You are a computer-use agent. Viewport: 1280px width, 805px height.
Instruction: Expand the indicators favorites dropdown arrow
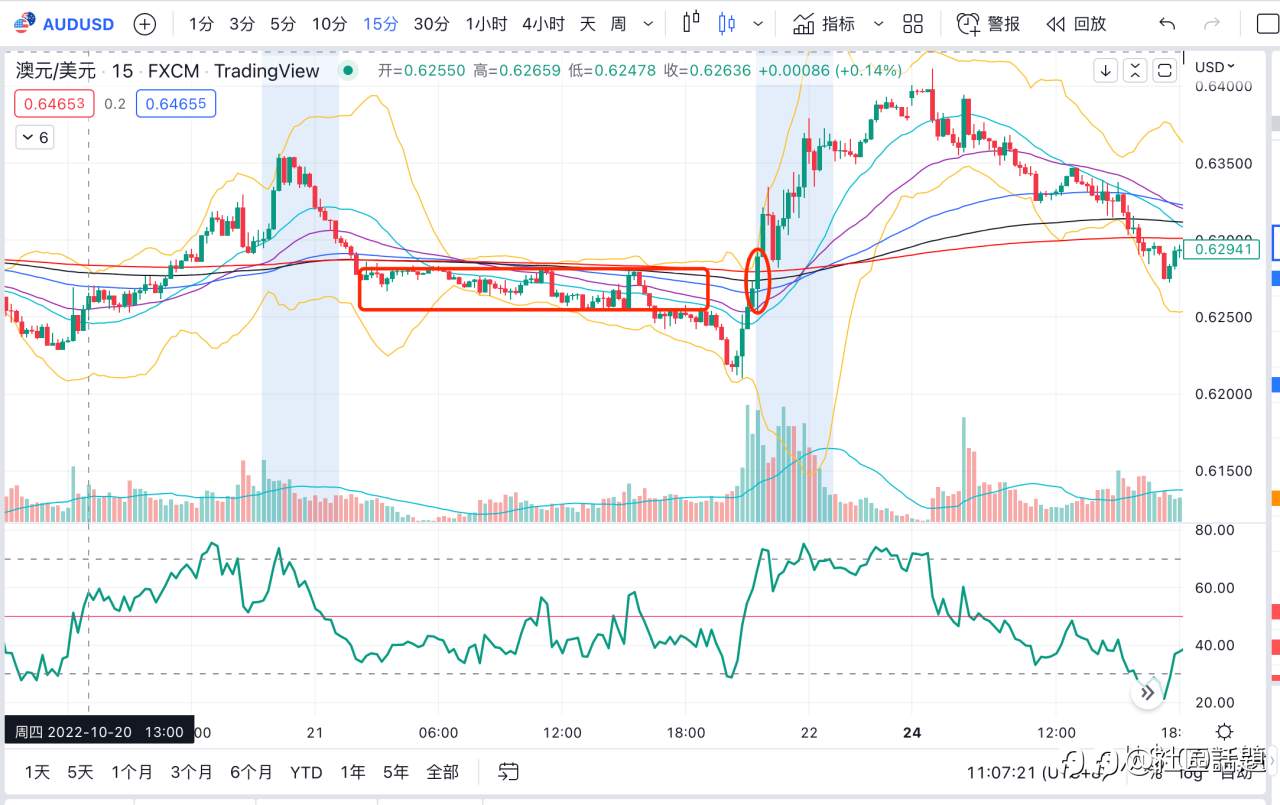(x=879, y=24)
